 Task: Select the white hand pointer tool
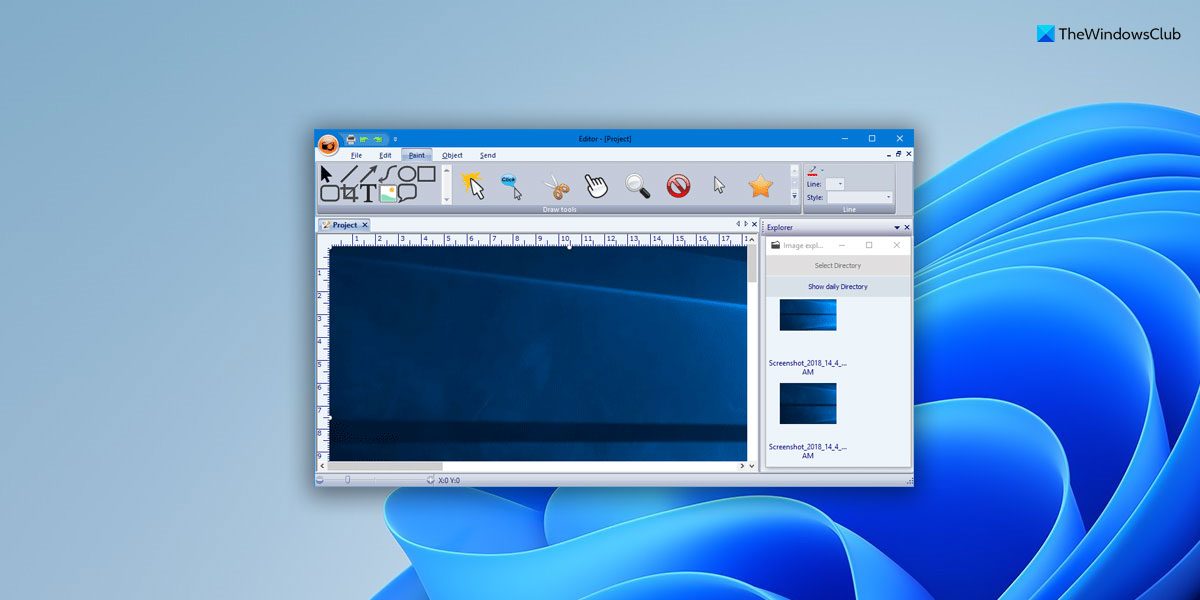coord(596,186)
